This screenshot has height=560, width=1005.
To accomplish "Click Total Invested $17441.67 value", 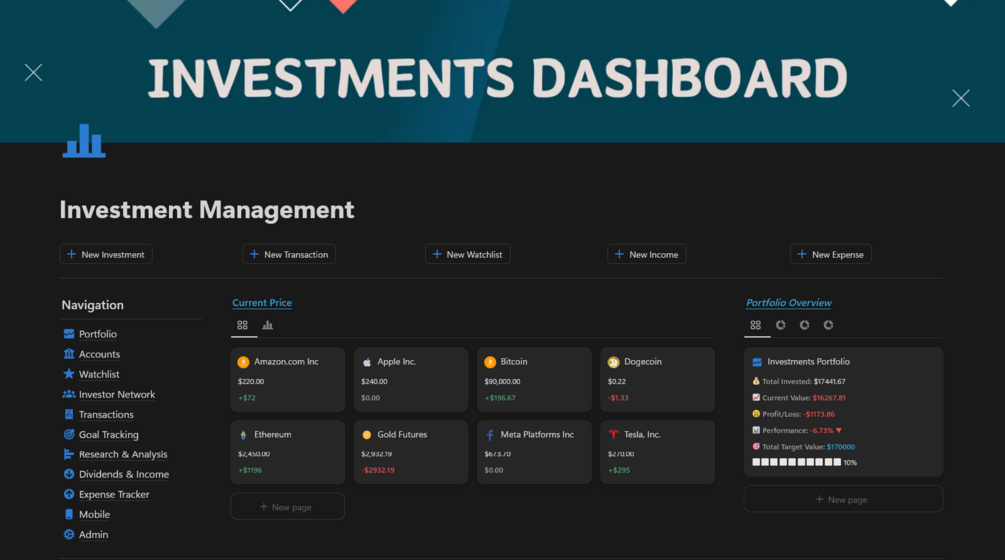I will tap(829, 381).
